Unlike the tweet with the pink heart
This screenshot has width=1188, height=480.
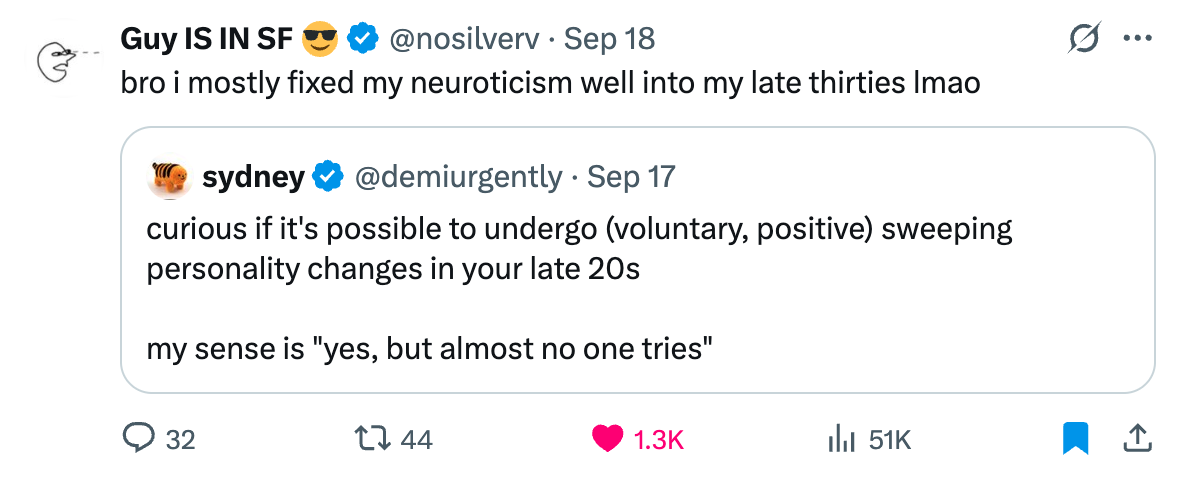[606, 438]
